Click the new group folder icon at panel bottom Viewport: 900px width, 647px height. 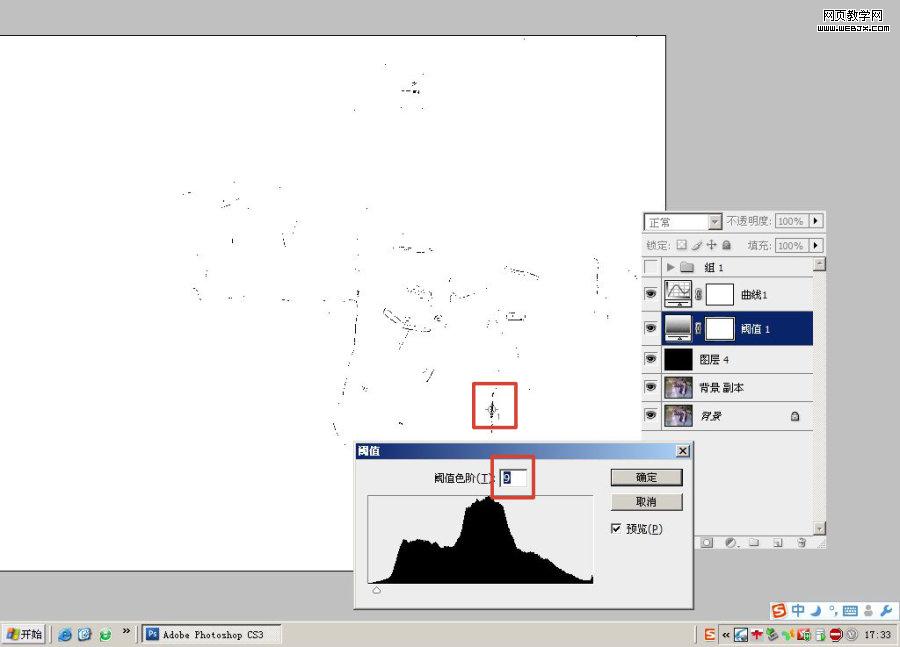coord(754,543)
